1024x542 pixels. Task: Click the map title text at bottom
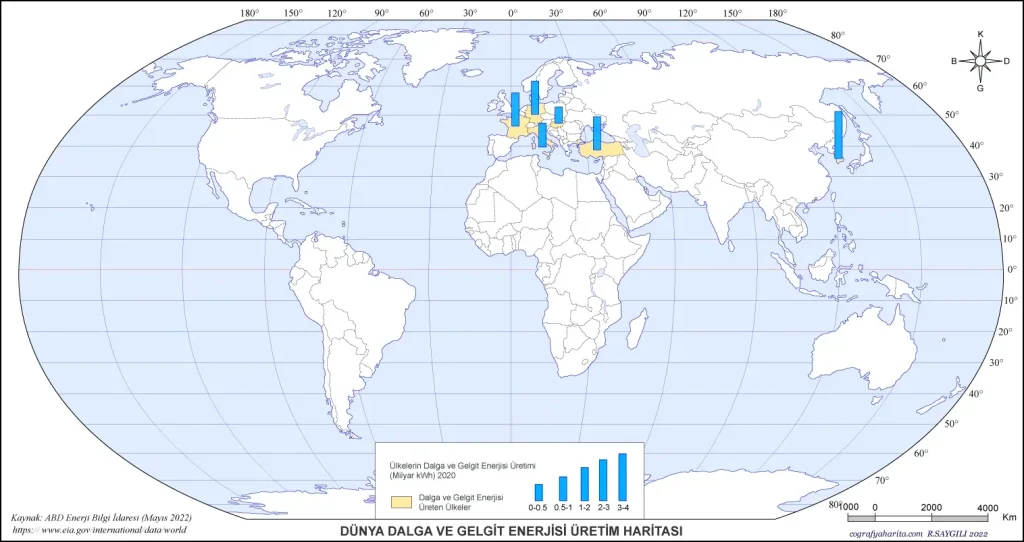pos(511,531)
